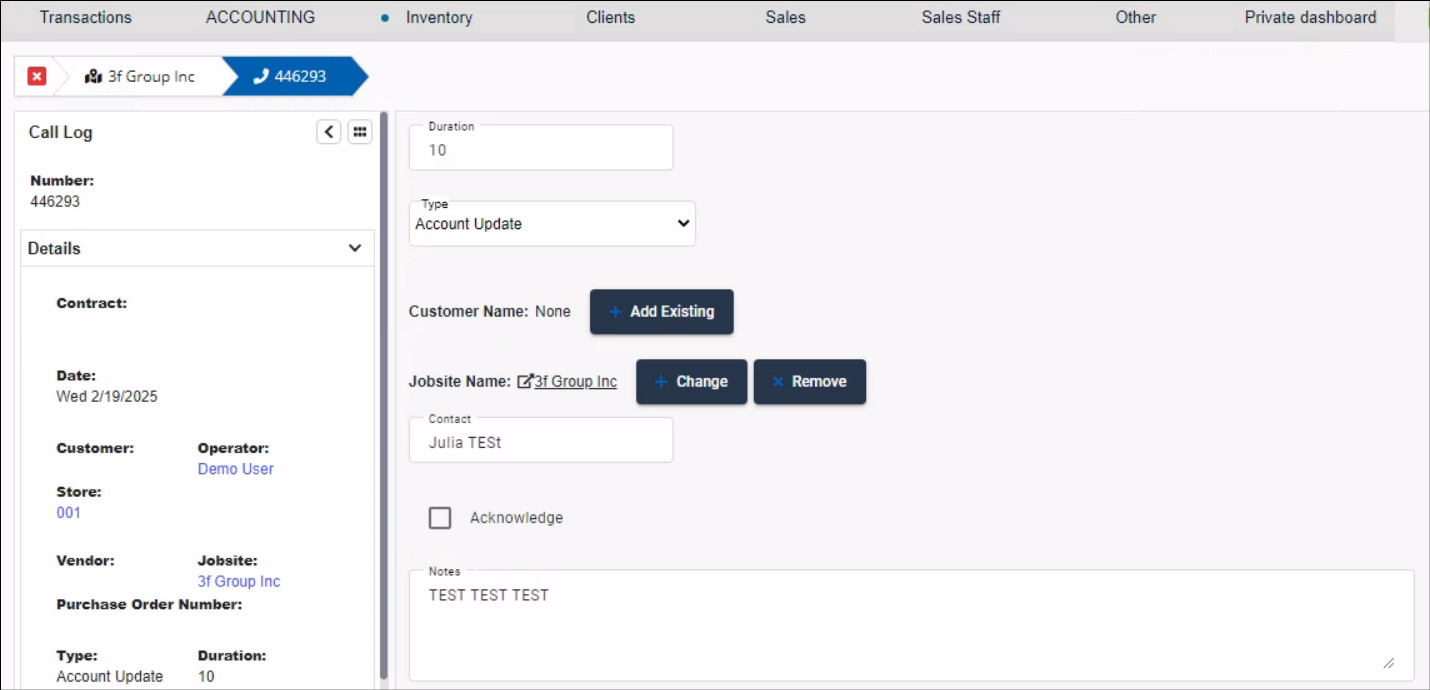The width and height of the screenshot is (1430, 690).
Task: Click into the Duration input field
Action: point(541,150)
